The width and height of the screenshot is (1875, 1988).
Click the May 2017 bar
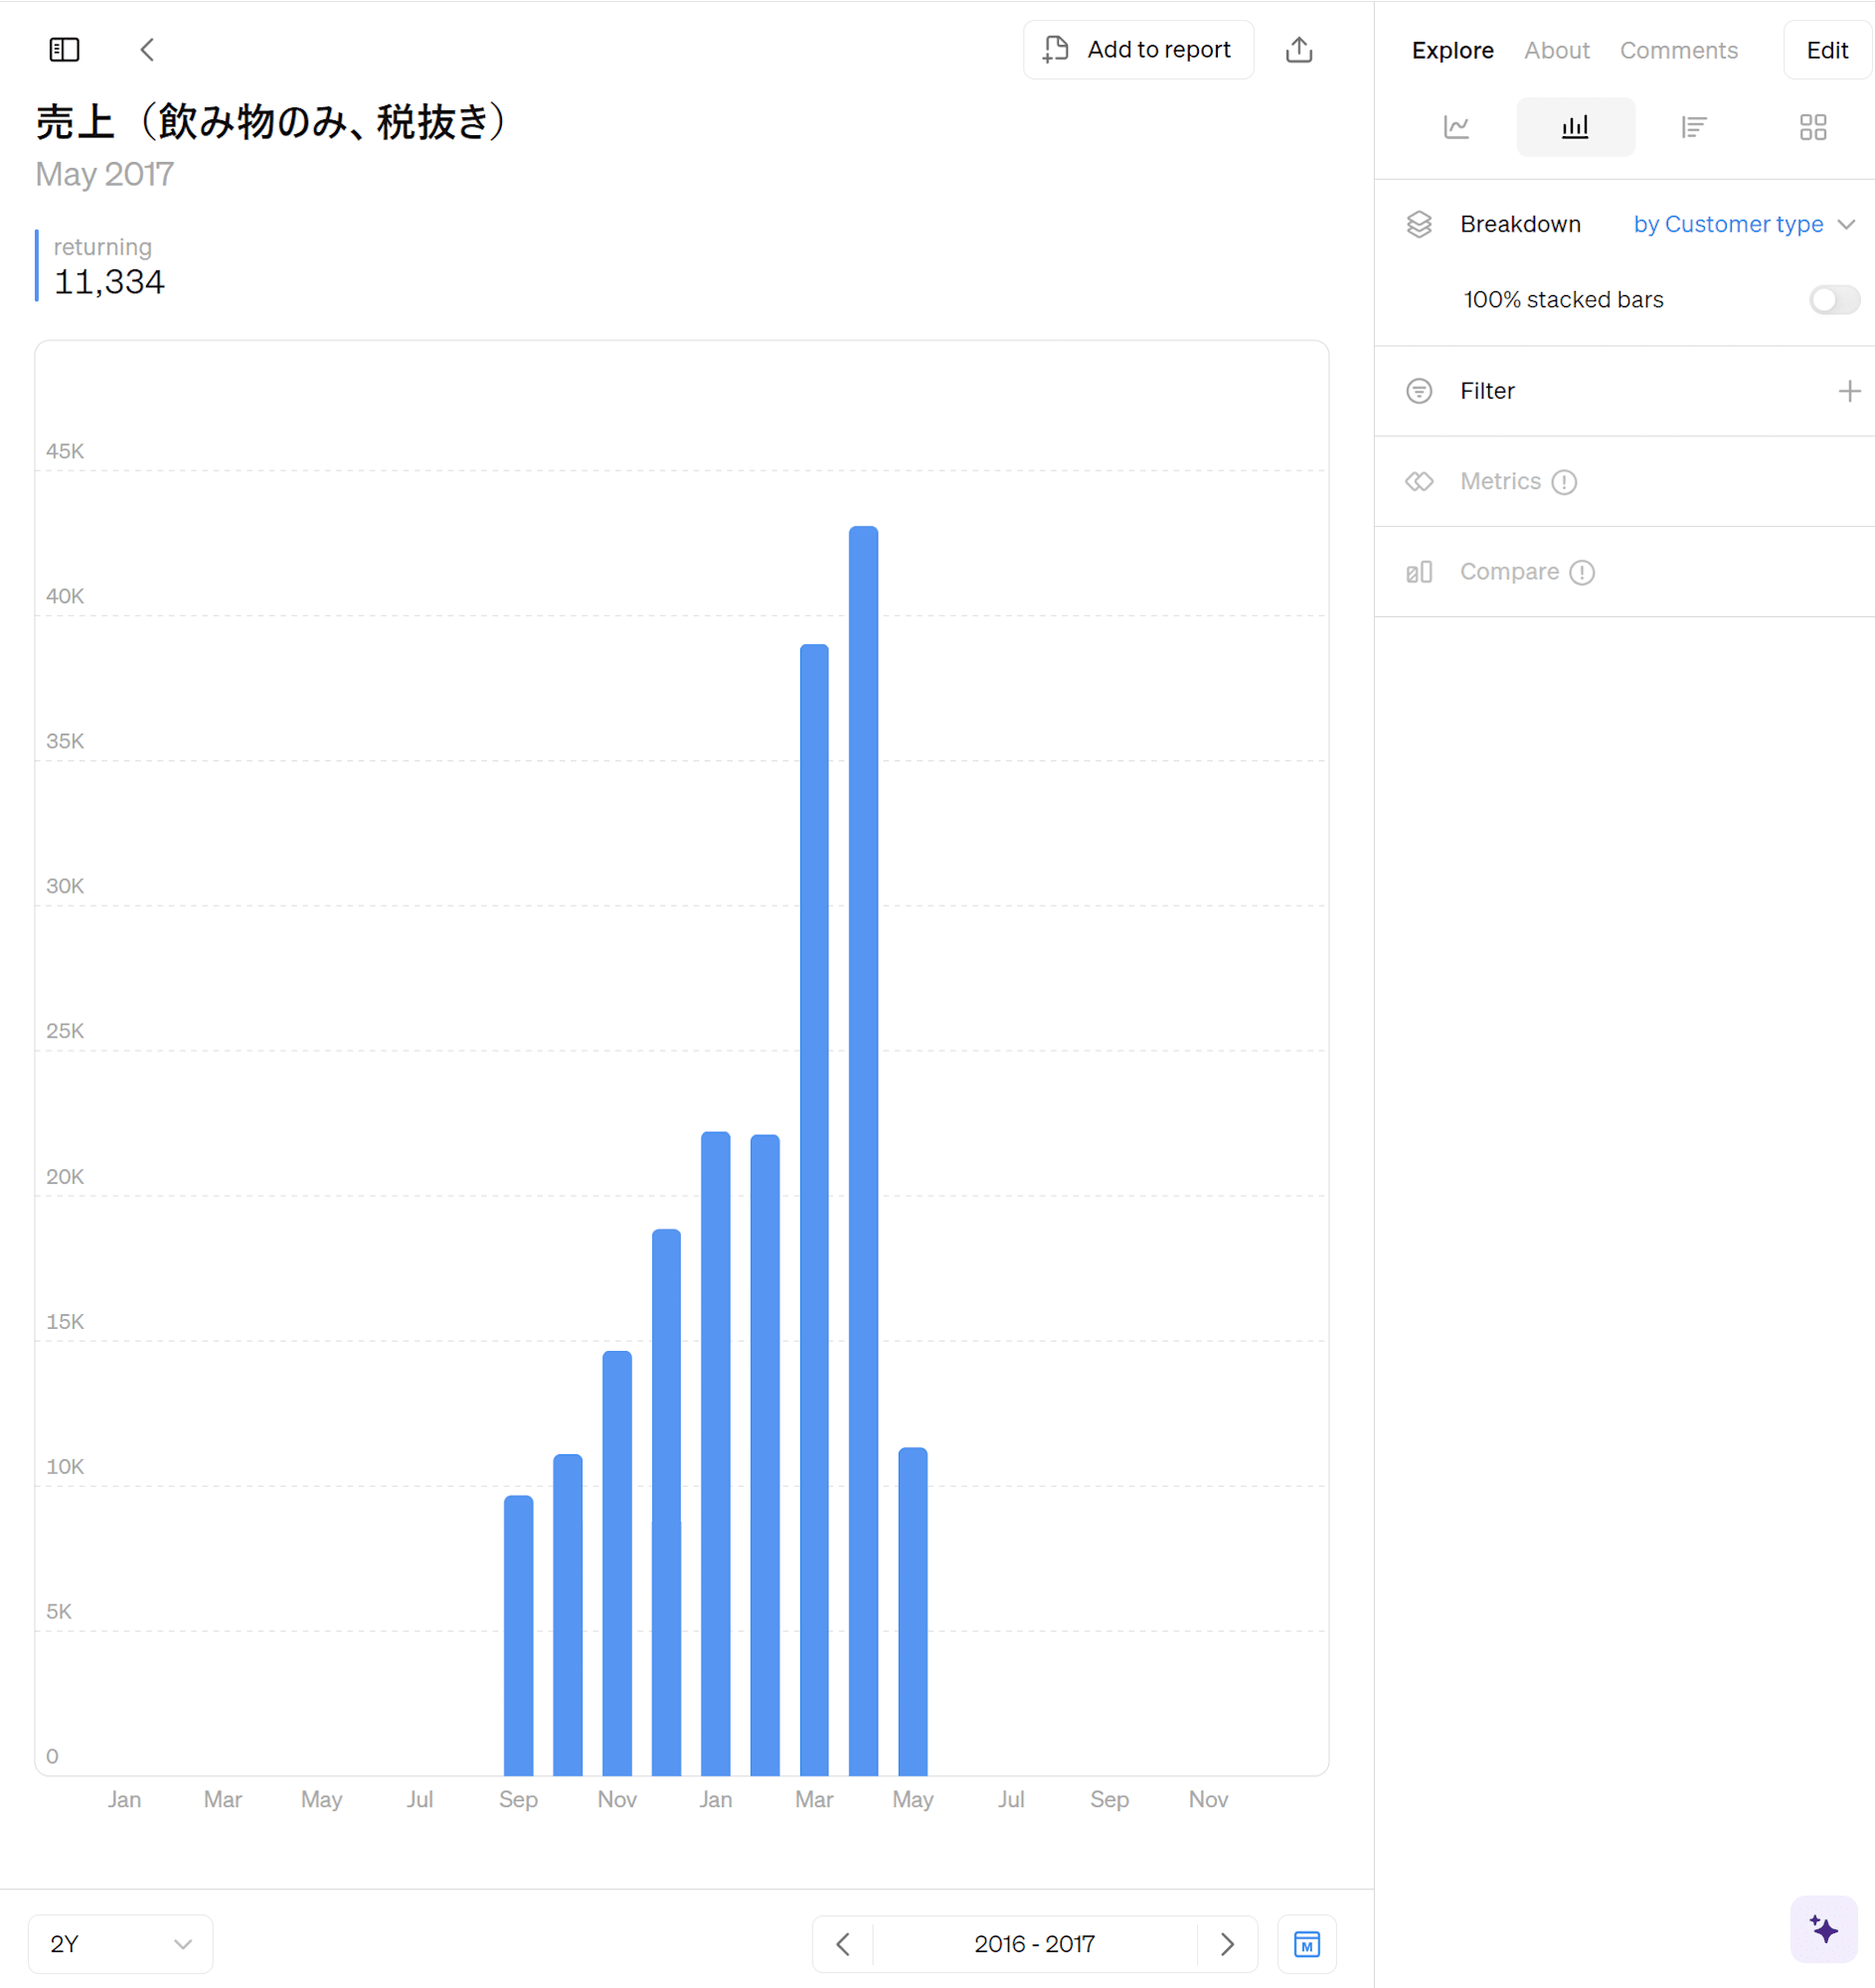point(912,1611)
